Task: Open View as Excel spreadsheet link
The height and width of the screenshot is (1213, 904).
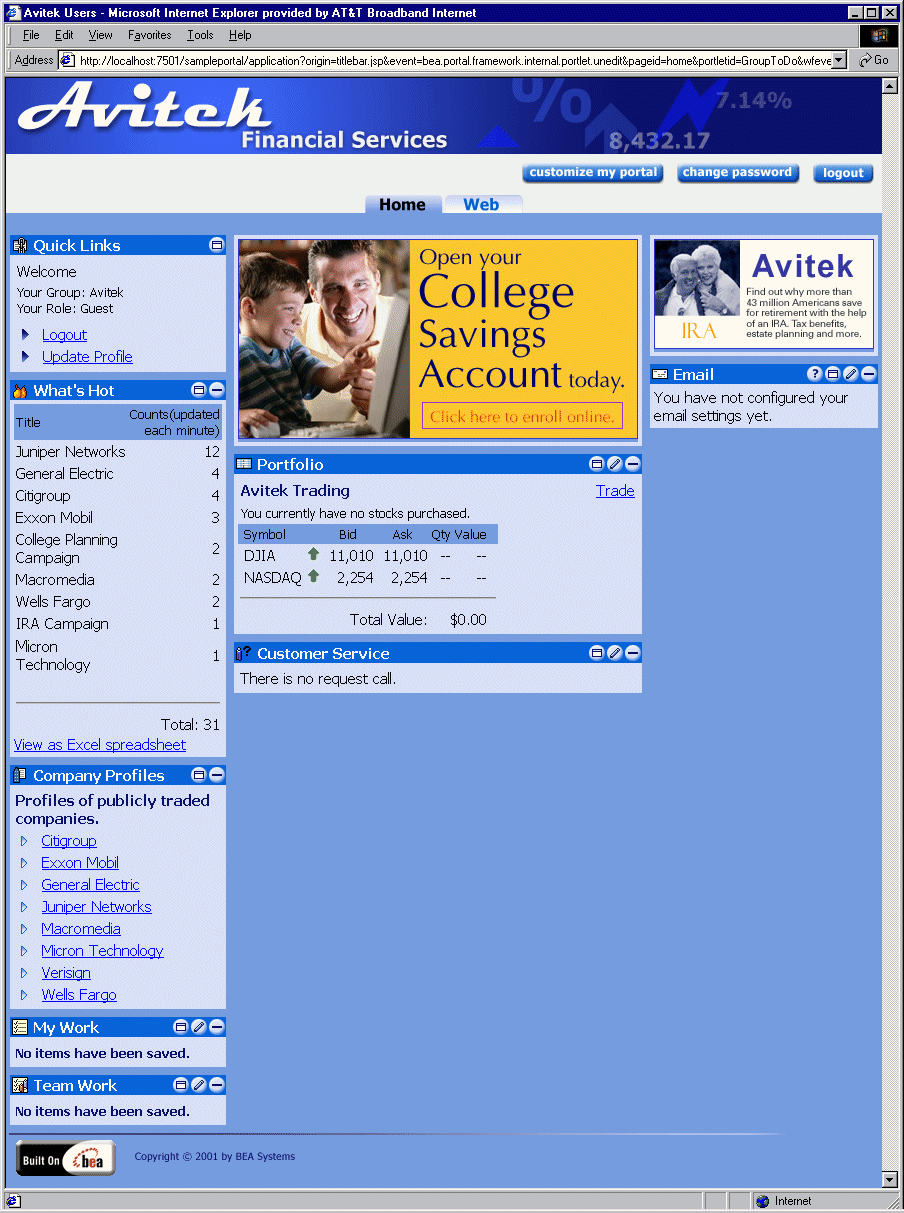Action: 100,745
